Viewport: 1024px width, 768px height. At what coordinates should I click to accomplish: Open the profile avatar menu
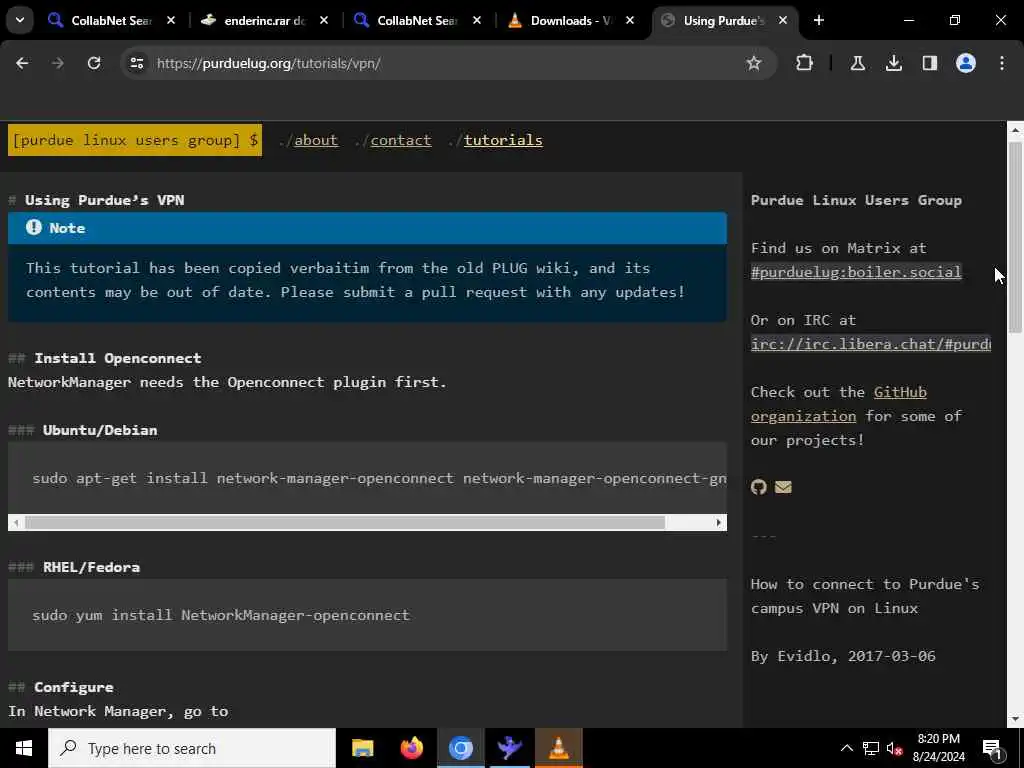click(965, 63)
